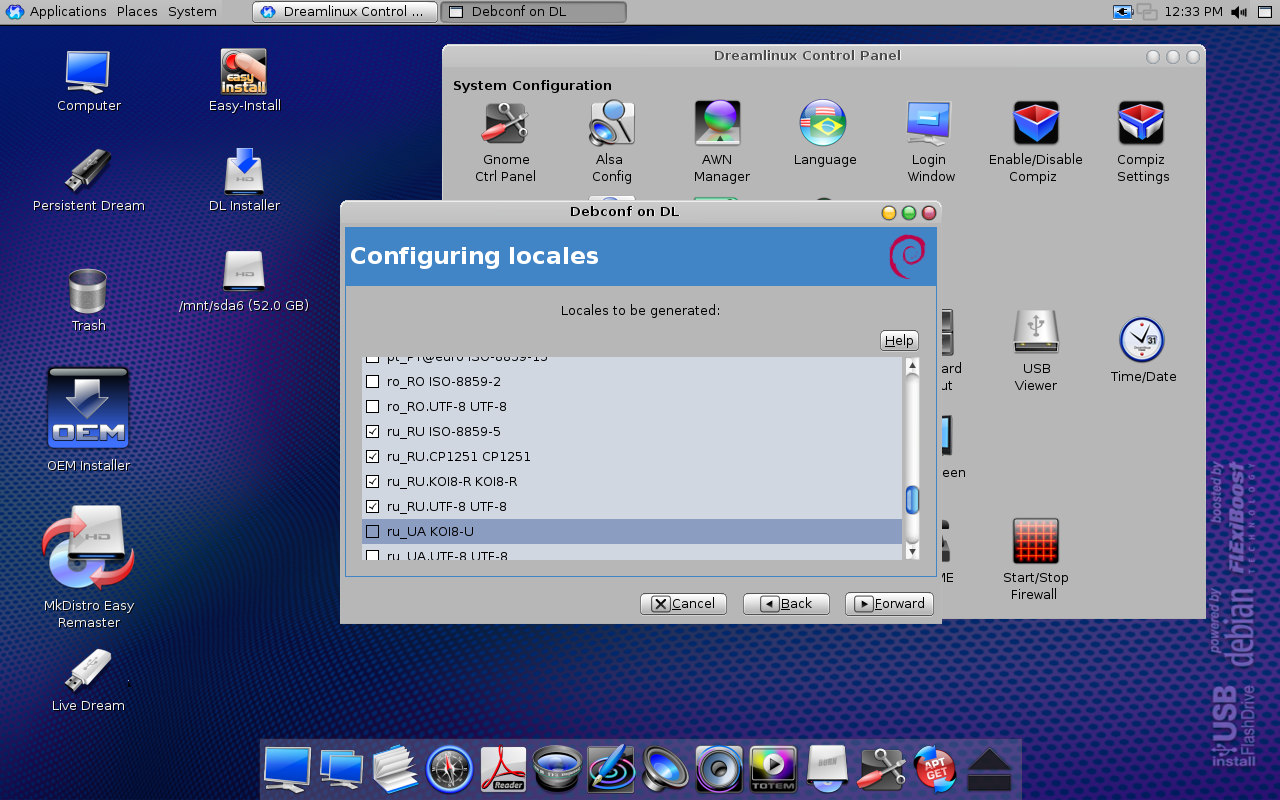Open the System menu

192,12
